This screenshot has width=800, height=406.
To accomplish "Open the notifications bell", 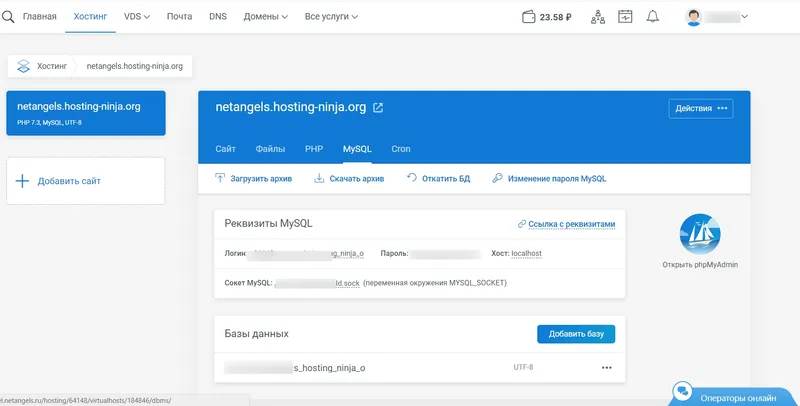I will coord(653,16).
